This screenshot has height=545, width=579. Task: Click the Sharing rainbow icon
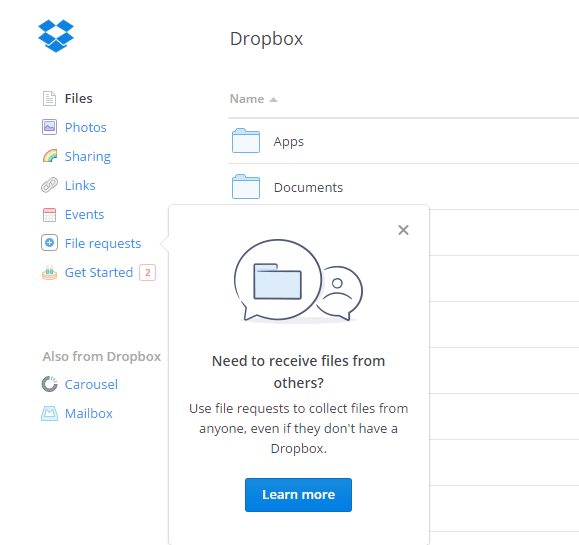[x=50, y=156]
